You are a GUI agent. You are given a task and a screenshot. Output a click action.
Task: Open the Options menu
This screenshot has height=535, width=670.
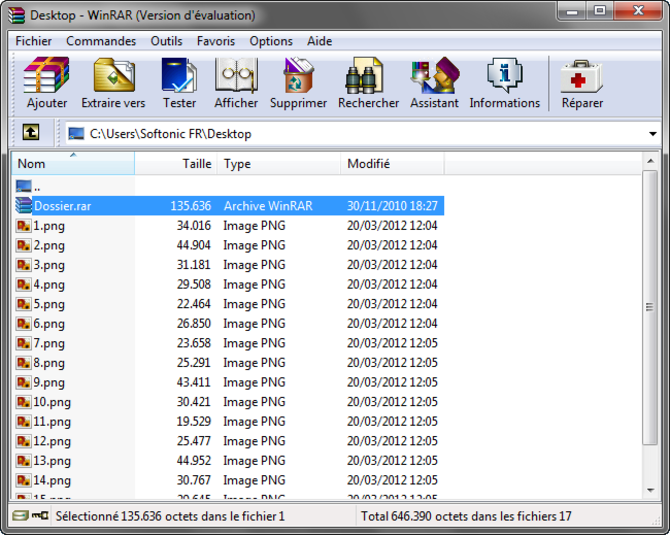(x=271, y=41)
